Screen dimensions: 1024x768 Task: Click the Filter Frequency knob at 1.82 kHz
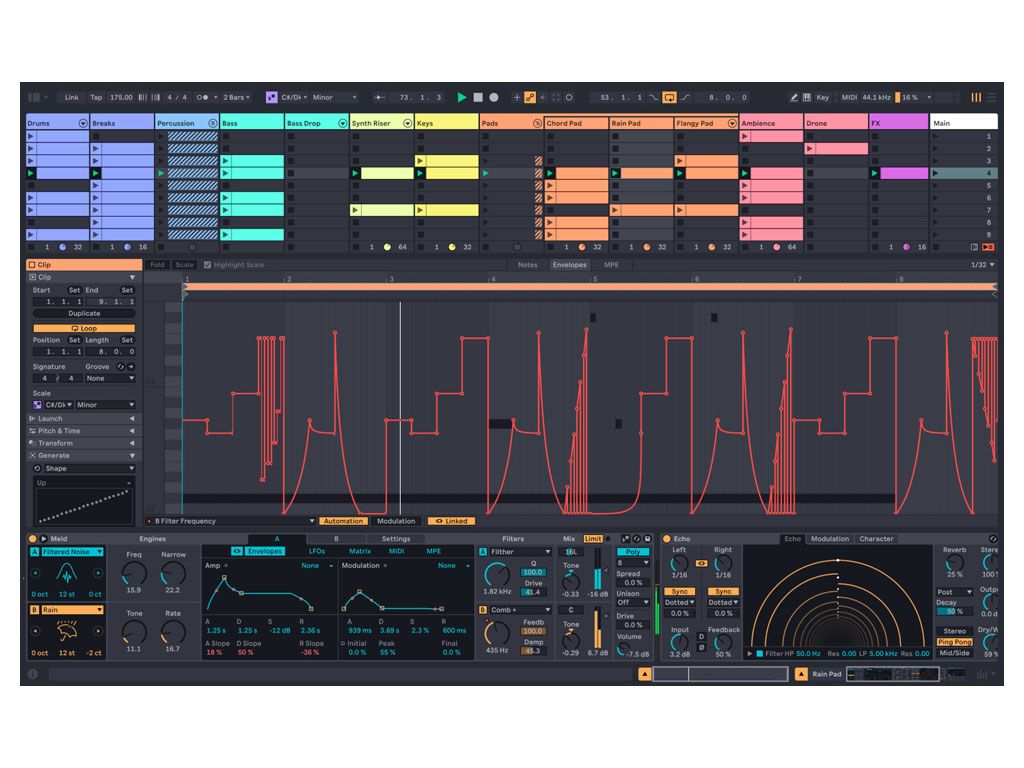click(496, 574)
